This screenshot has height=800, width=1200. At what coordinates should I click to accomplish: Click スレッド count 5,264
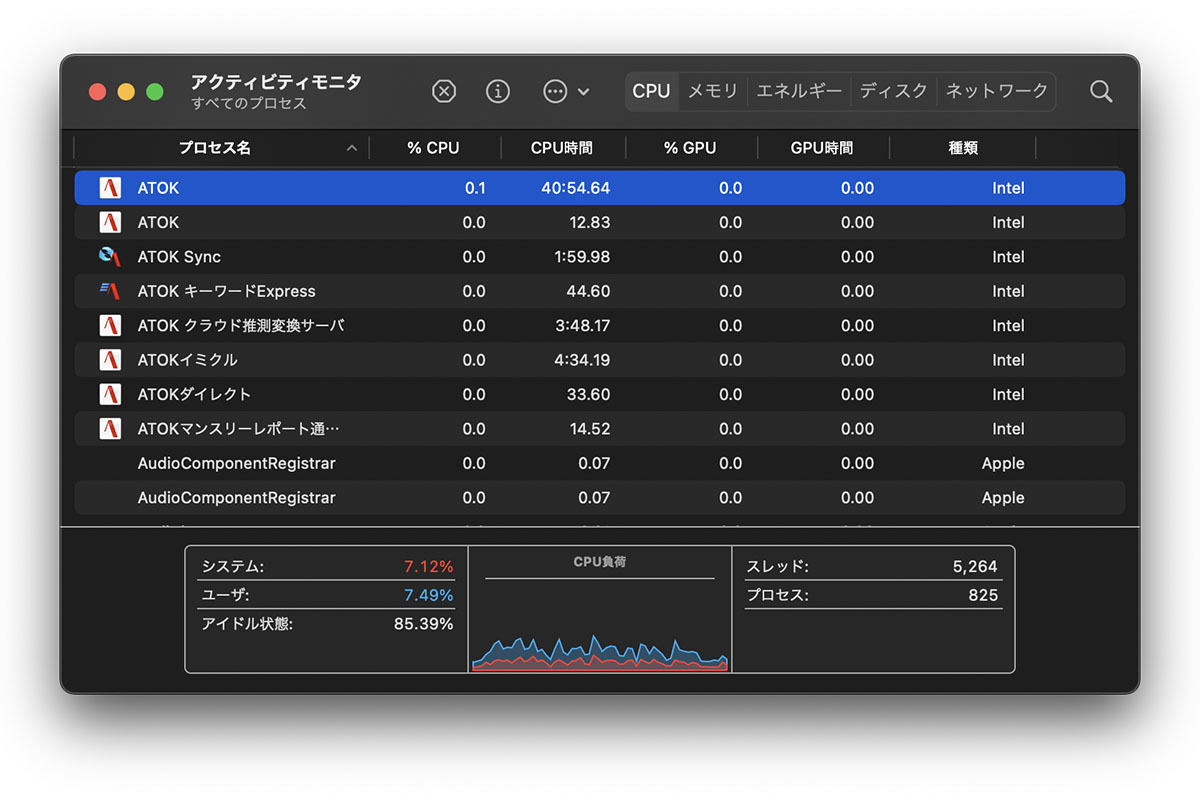pos(975,566)
